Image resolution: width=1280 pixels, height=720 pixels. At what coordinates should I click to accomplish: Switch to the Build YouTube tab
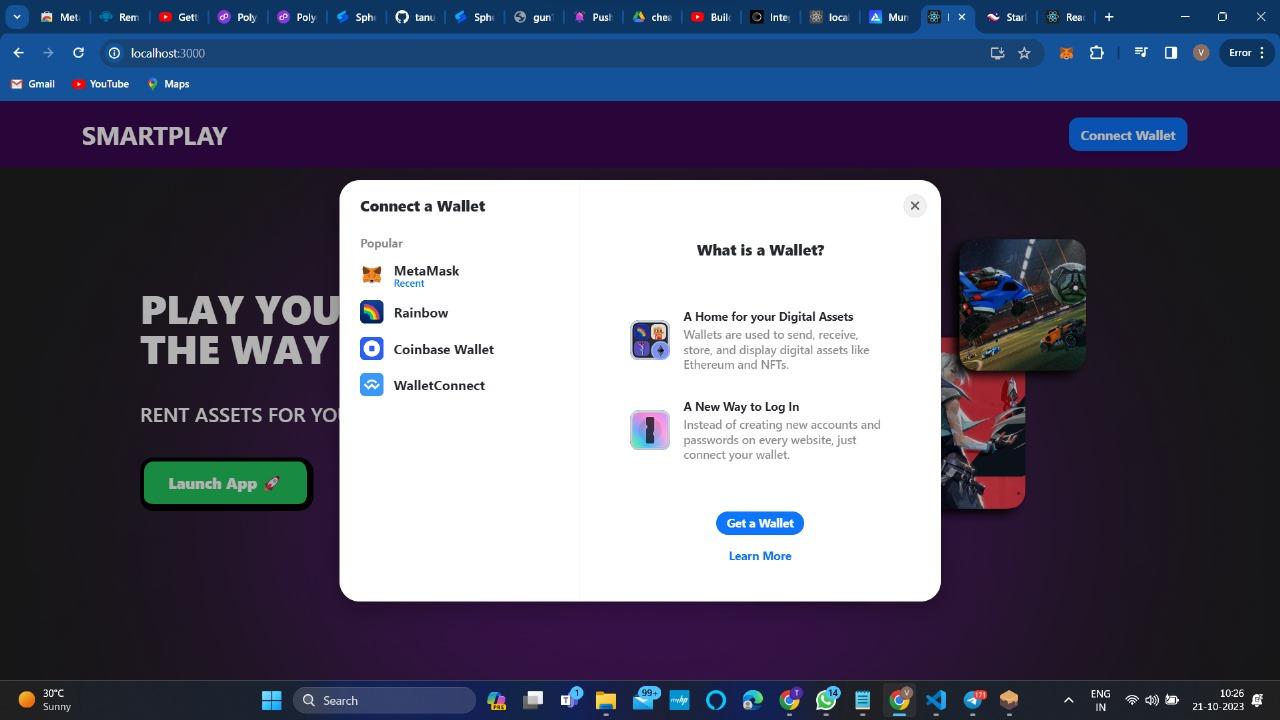pyautogui.click(x=710, y=17)
